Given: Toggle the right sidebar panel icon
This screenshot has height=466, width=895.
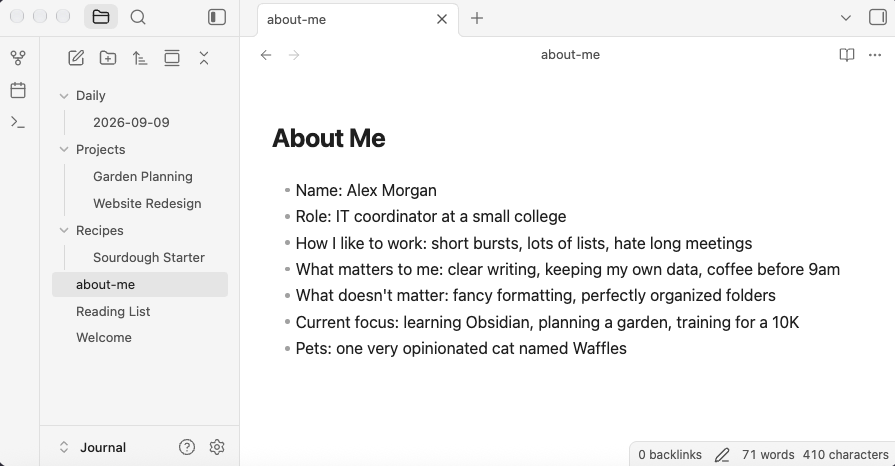Looking at the screenshot, I should 877,17.
